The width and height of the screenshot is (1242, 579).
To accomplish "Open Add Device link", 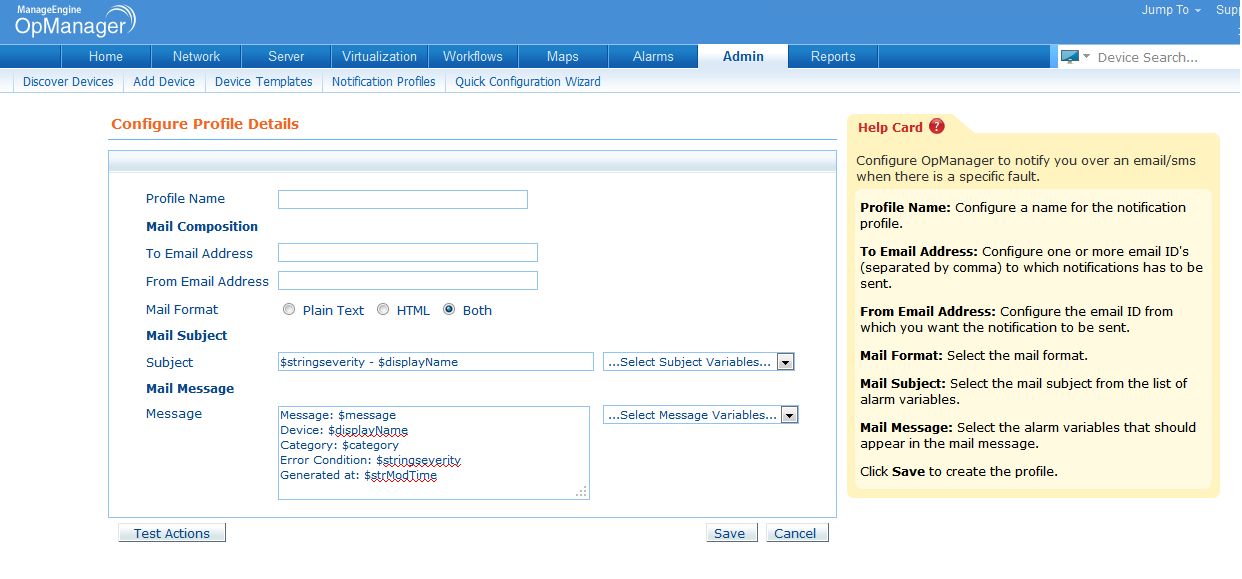I will click(164, 82).
